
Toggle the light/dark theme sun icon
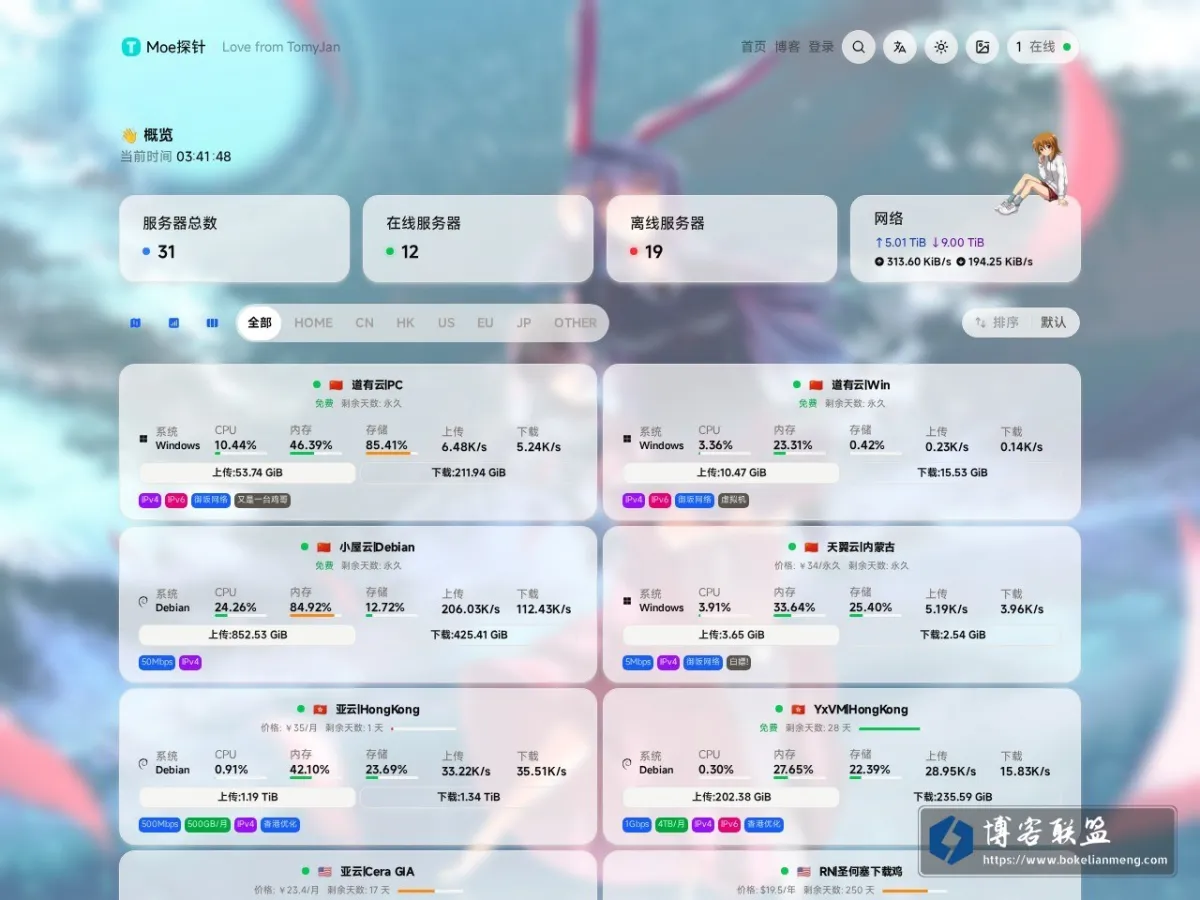[x=941, y=47]
